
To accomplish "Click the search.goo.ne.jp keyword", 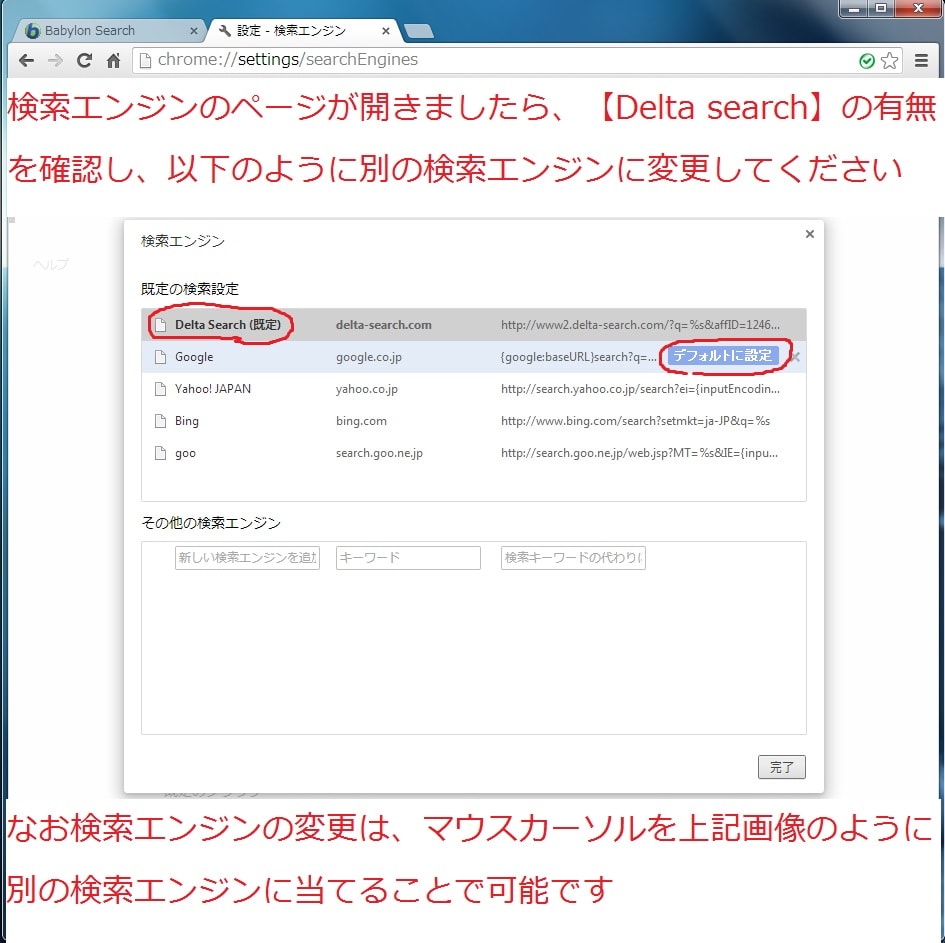I will point(379,453).
